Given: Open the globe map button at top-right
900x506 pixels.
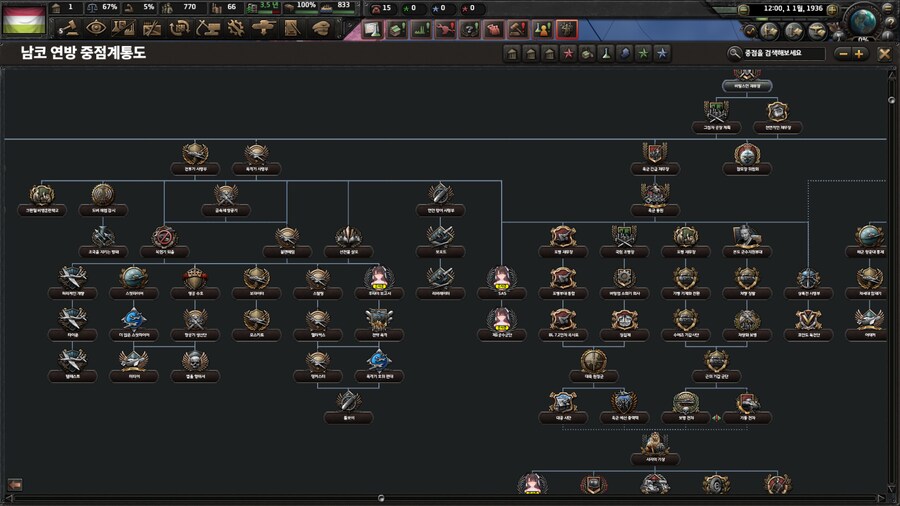Looking at the screenshot, I should click(861, 22).
